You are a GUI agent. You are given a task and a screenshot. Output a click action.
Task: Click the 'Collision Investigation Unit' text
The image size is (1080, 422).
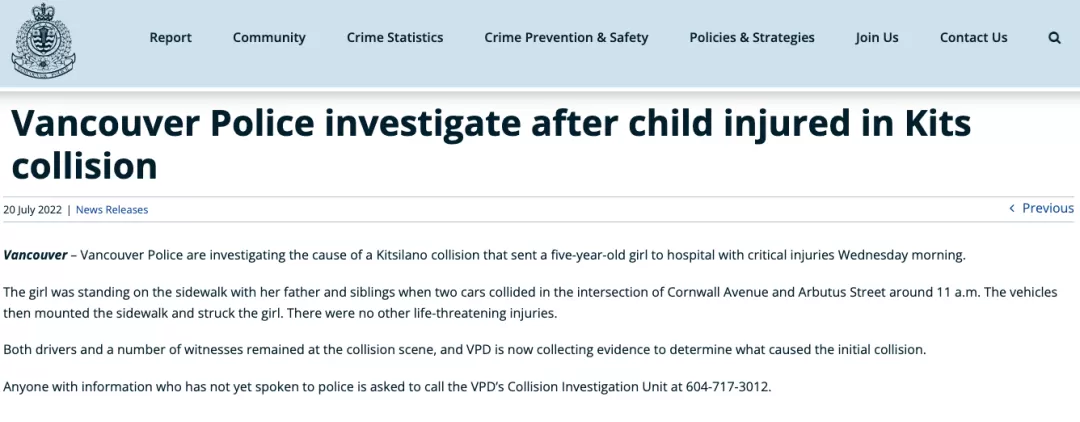(x=596, y=386)
